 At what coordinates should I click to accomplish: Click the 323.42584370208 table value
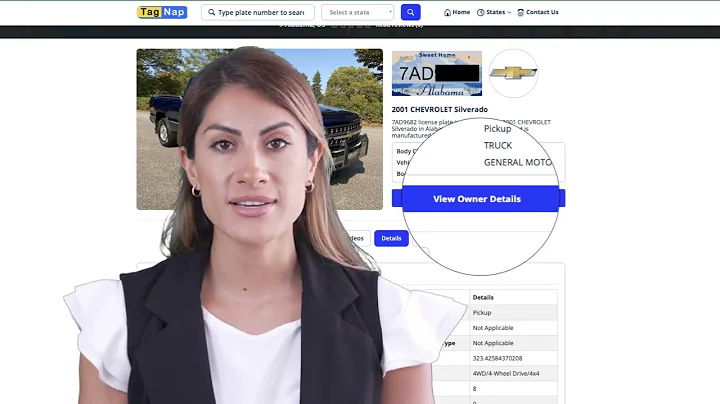click(x=497, y=358)
